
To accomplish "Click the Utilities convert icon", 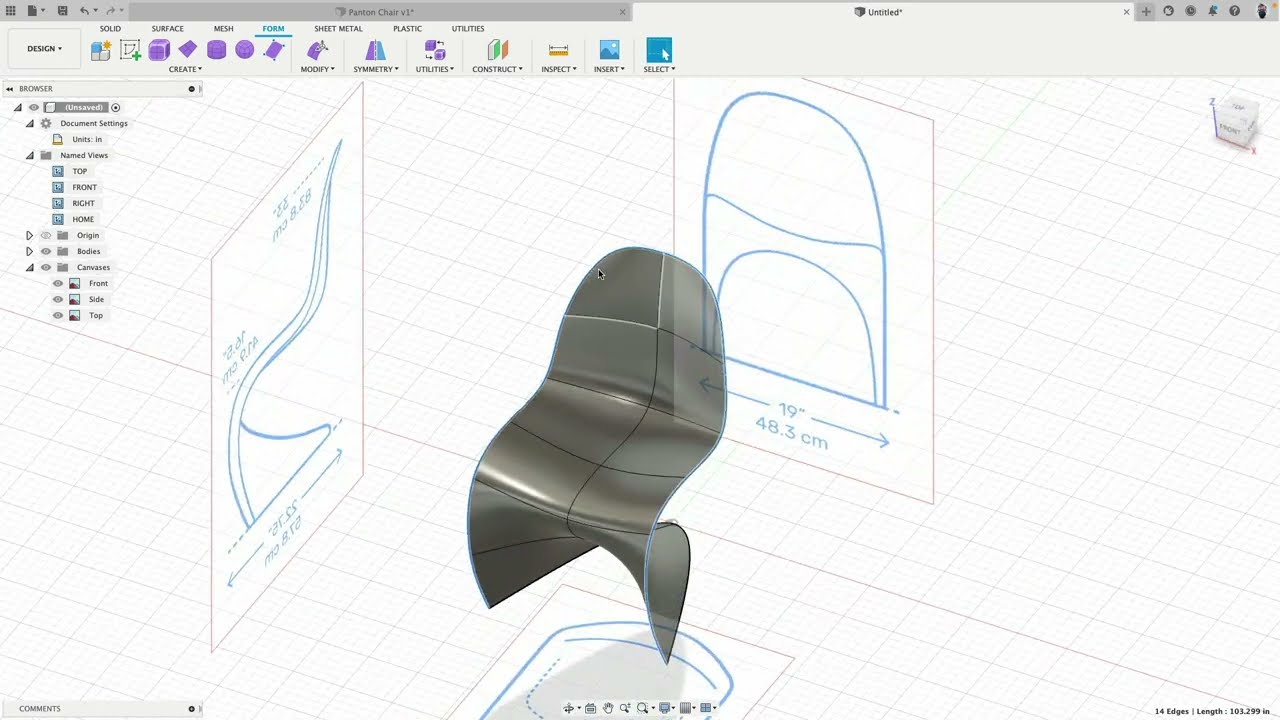I will (x=435, y=50).
